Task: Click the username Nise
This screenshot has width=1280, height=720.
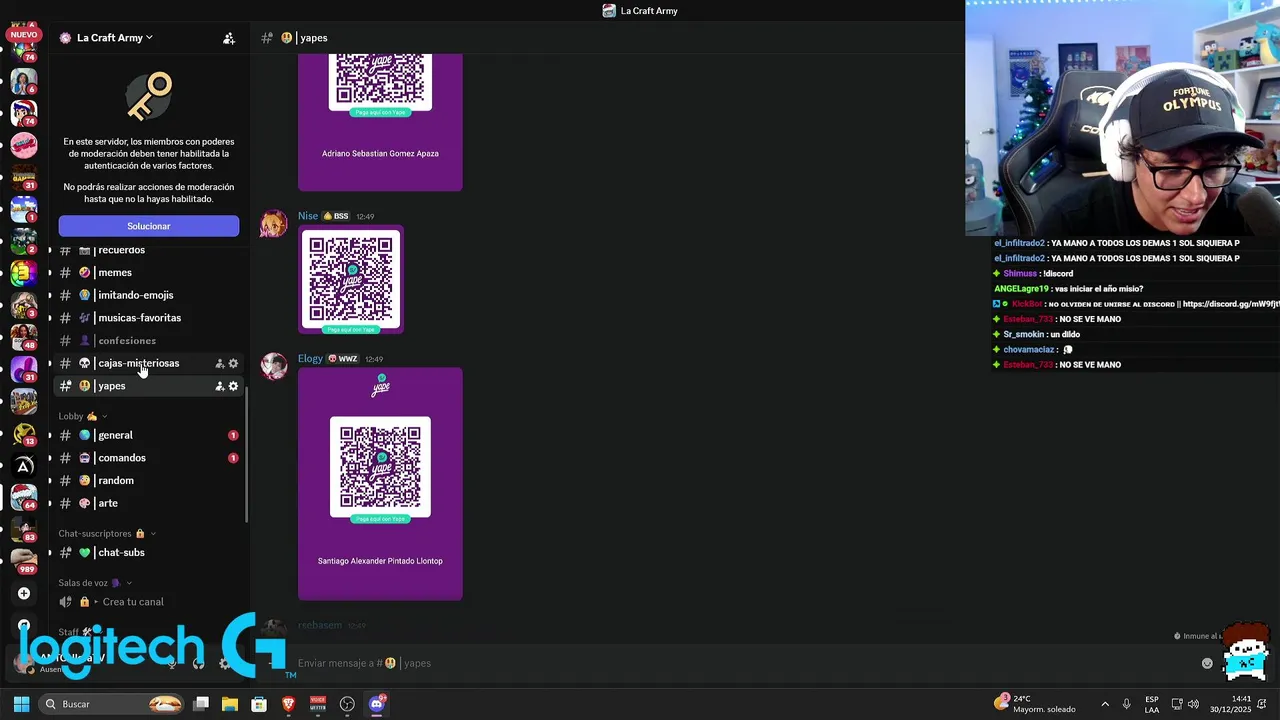Action: (308, 216)
